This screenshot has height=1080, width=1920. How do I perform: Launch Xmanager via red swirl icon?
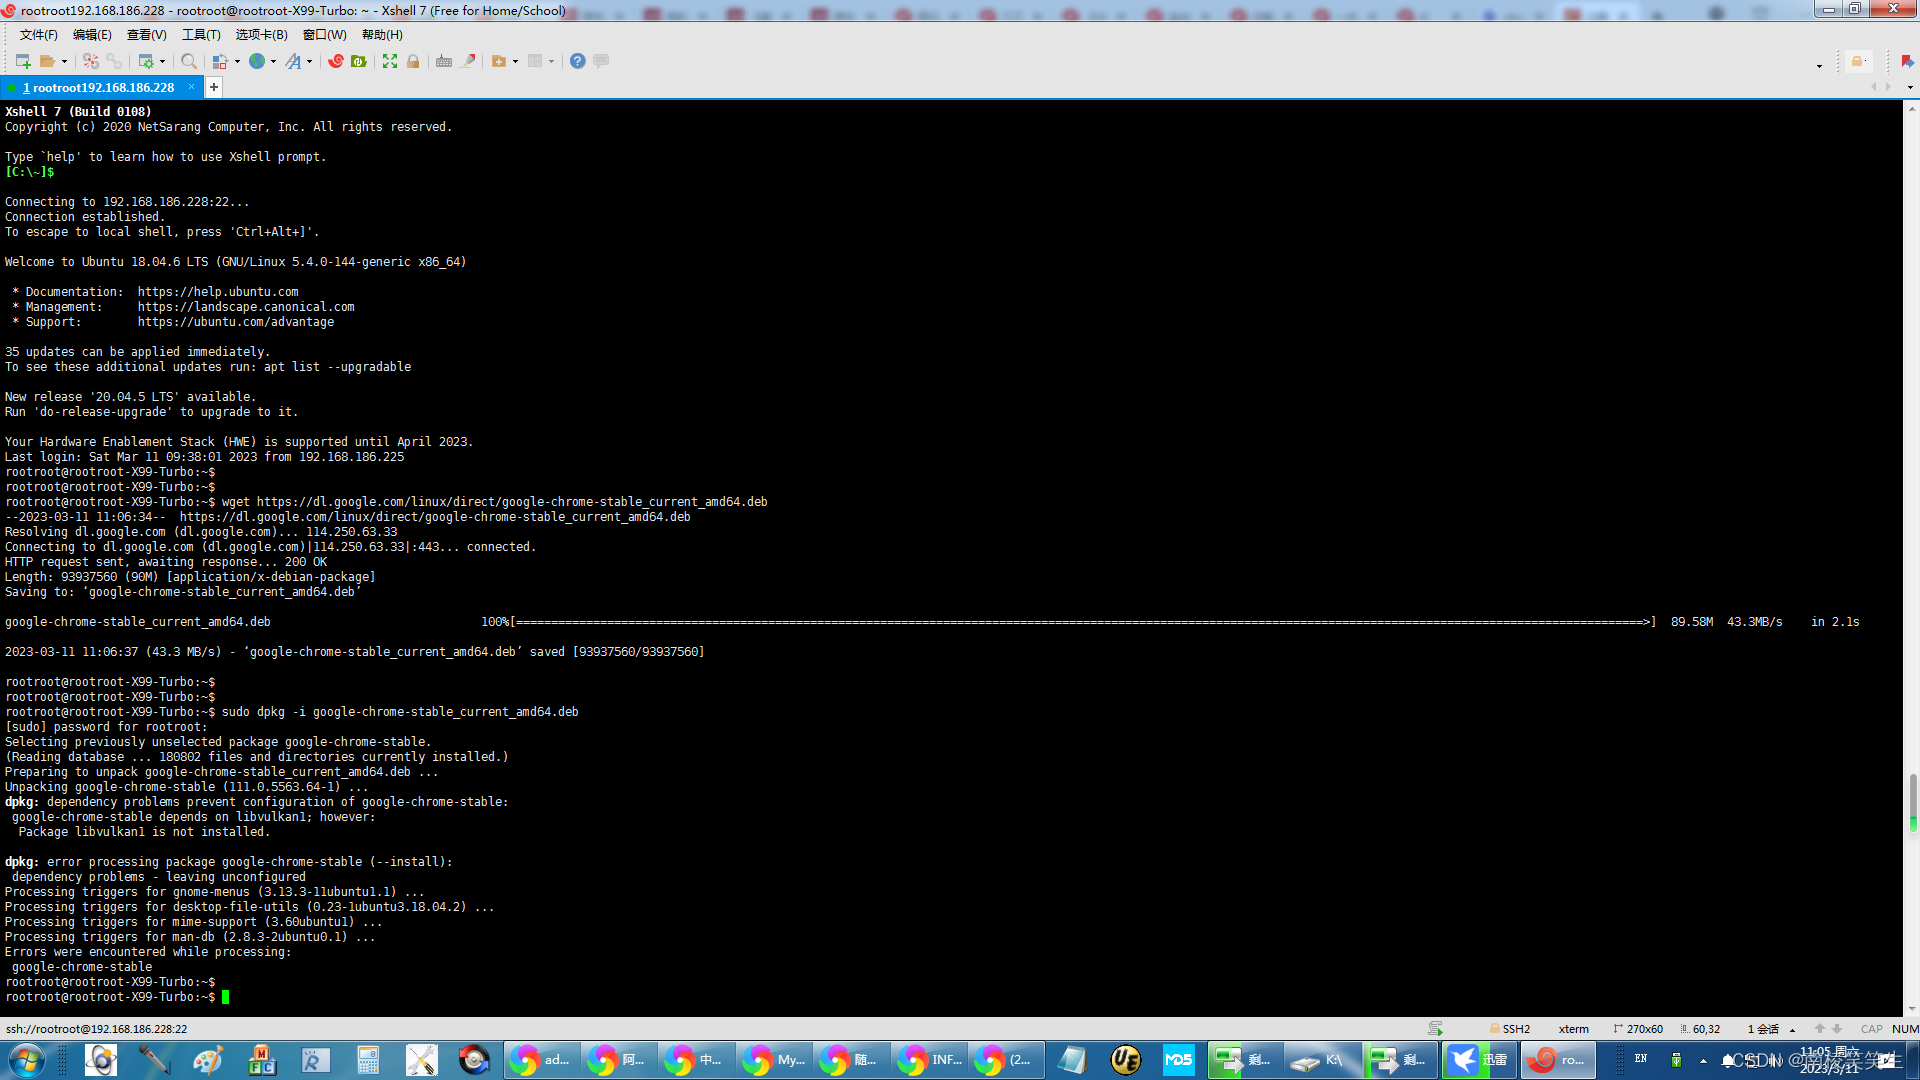(x=336, y=61)
